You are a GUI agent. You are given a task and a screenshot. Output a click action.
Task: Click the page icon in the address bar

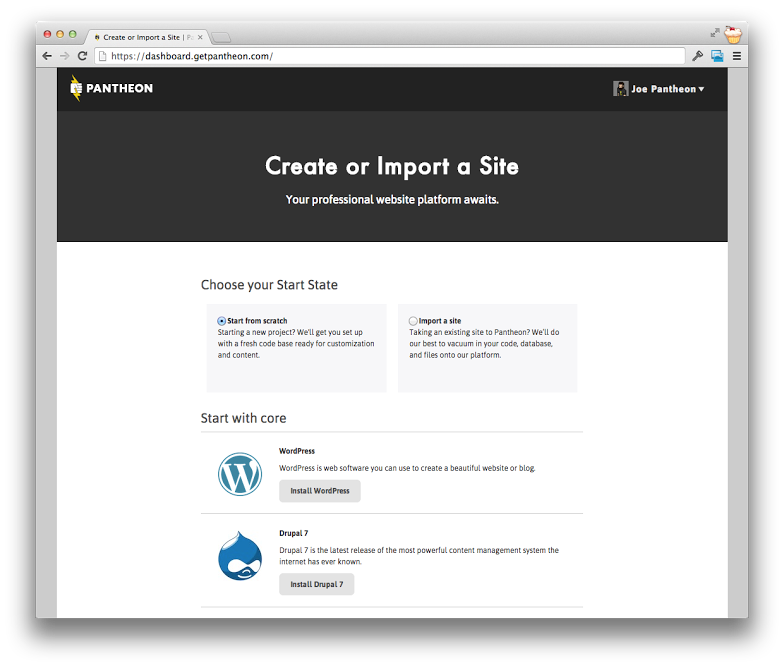point(102,56)
